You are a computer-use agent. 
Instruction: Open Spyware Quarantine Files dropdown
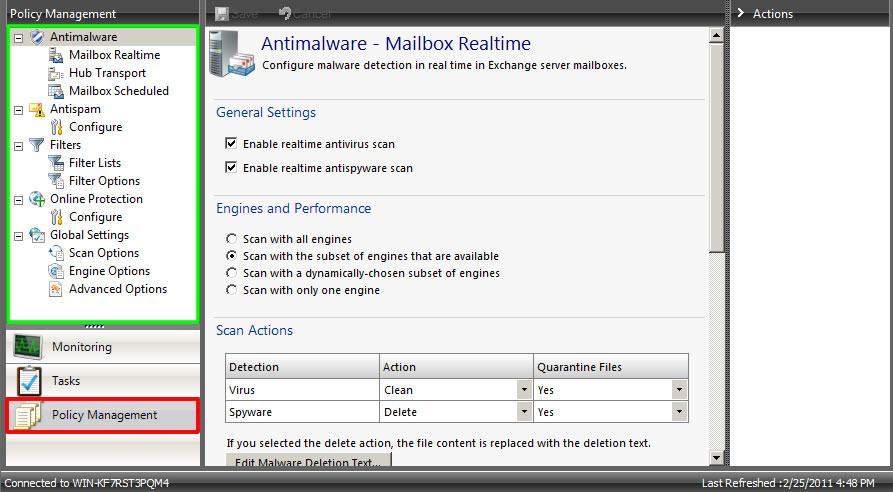[679, 412]
